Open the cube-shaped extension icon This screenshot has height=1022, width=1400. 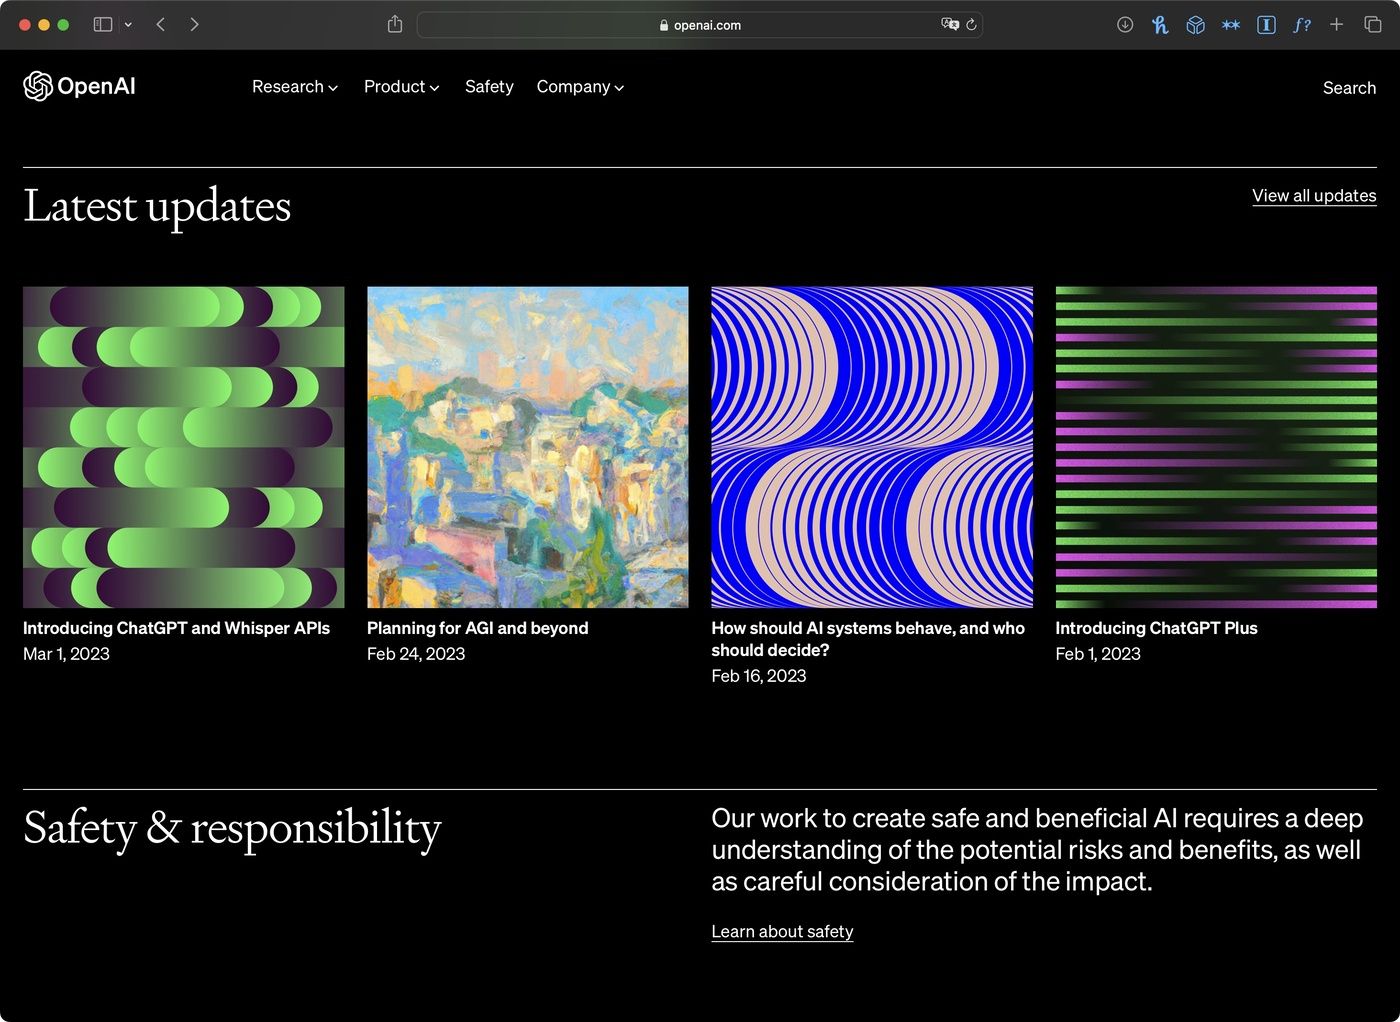(x=1195, y=25)
